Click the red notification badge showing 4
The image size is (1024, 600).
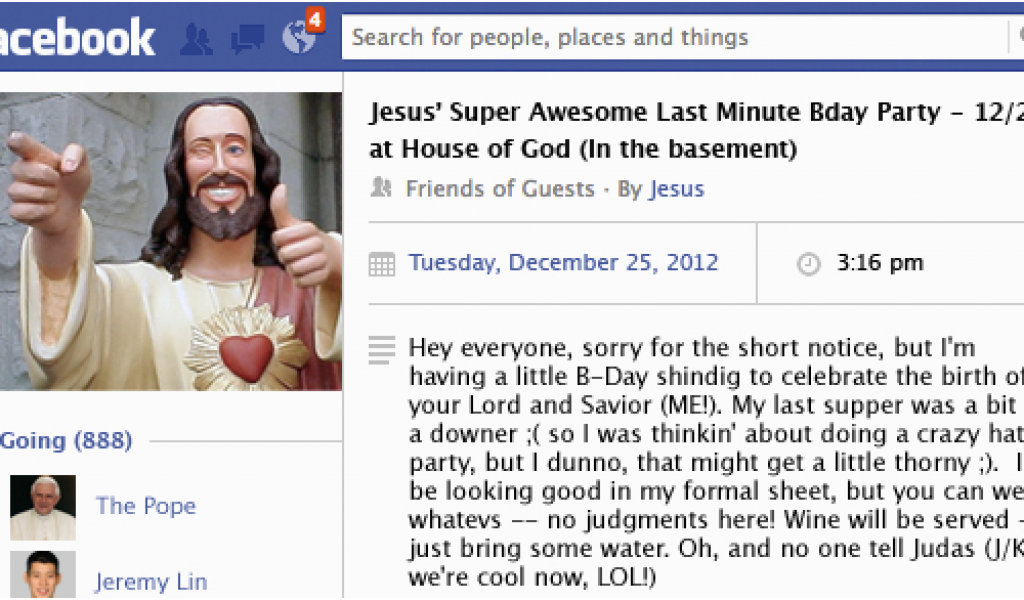(315, 20)
